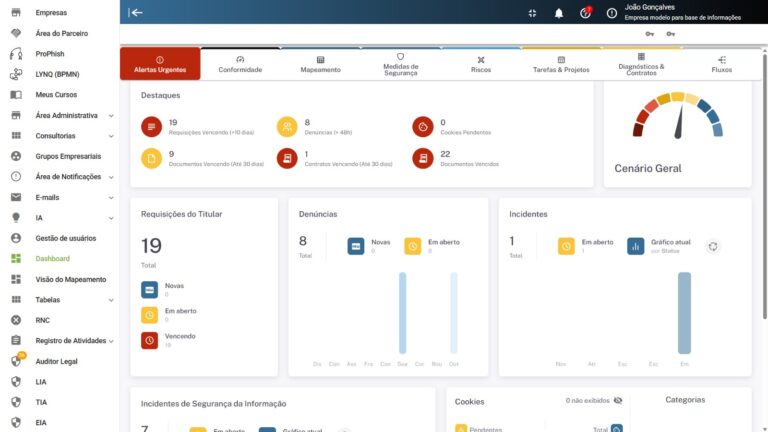Open Gestão de usuários in sidebar

tap(65, 238)
